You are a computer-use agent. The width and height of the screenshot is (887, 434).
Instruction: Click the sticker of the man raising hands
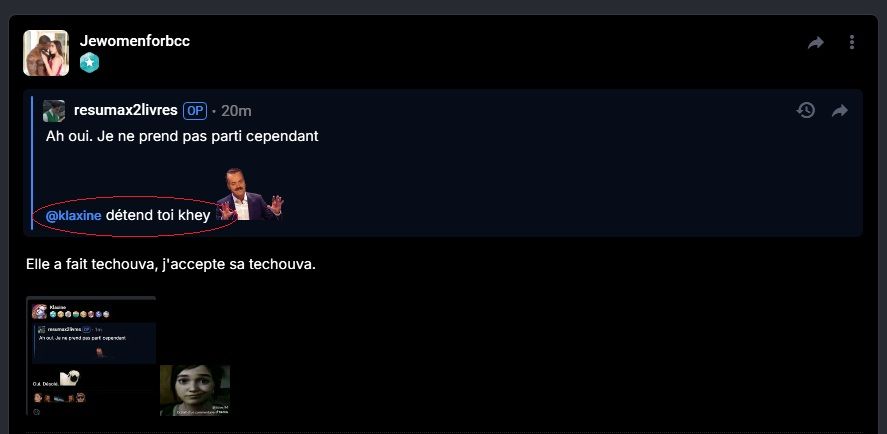(251, 195)
